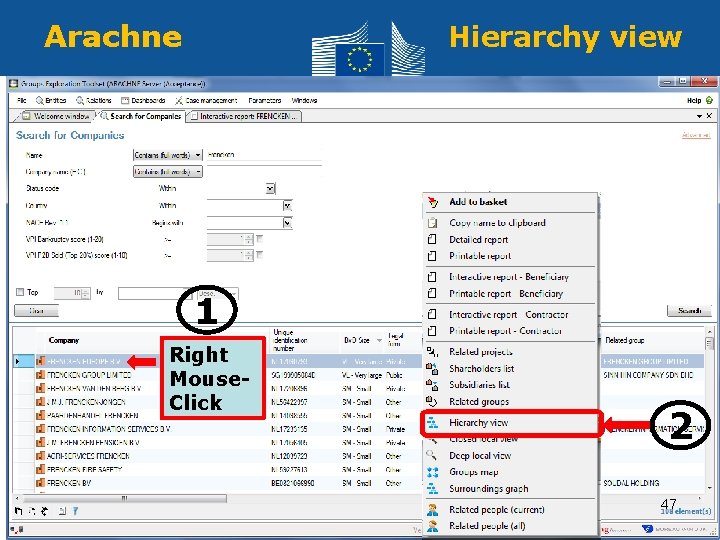Image resolution: width=720 pixels, height=540 pixels.
Task: Open Interactive report - Contractor
Action: point(510,315)
